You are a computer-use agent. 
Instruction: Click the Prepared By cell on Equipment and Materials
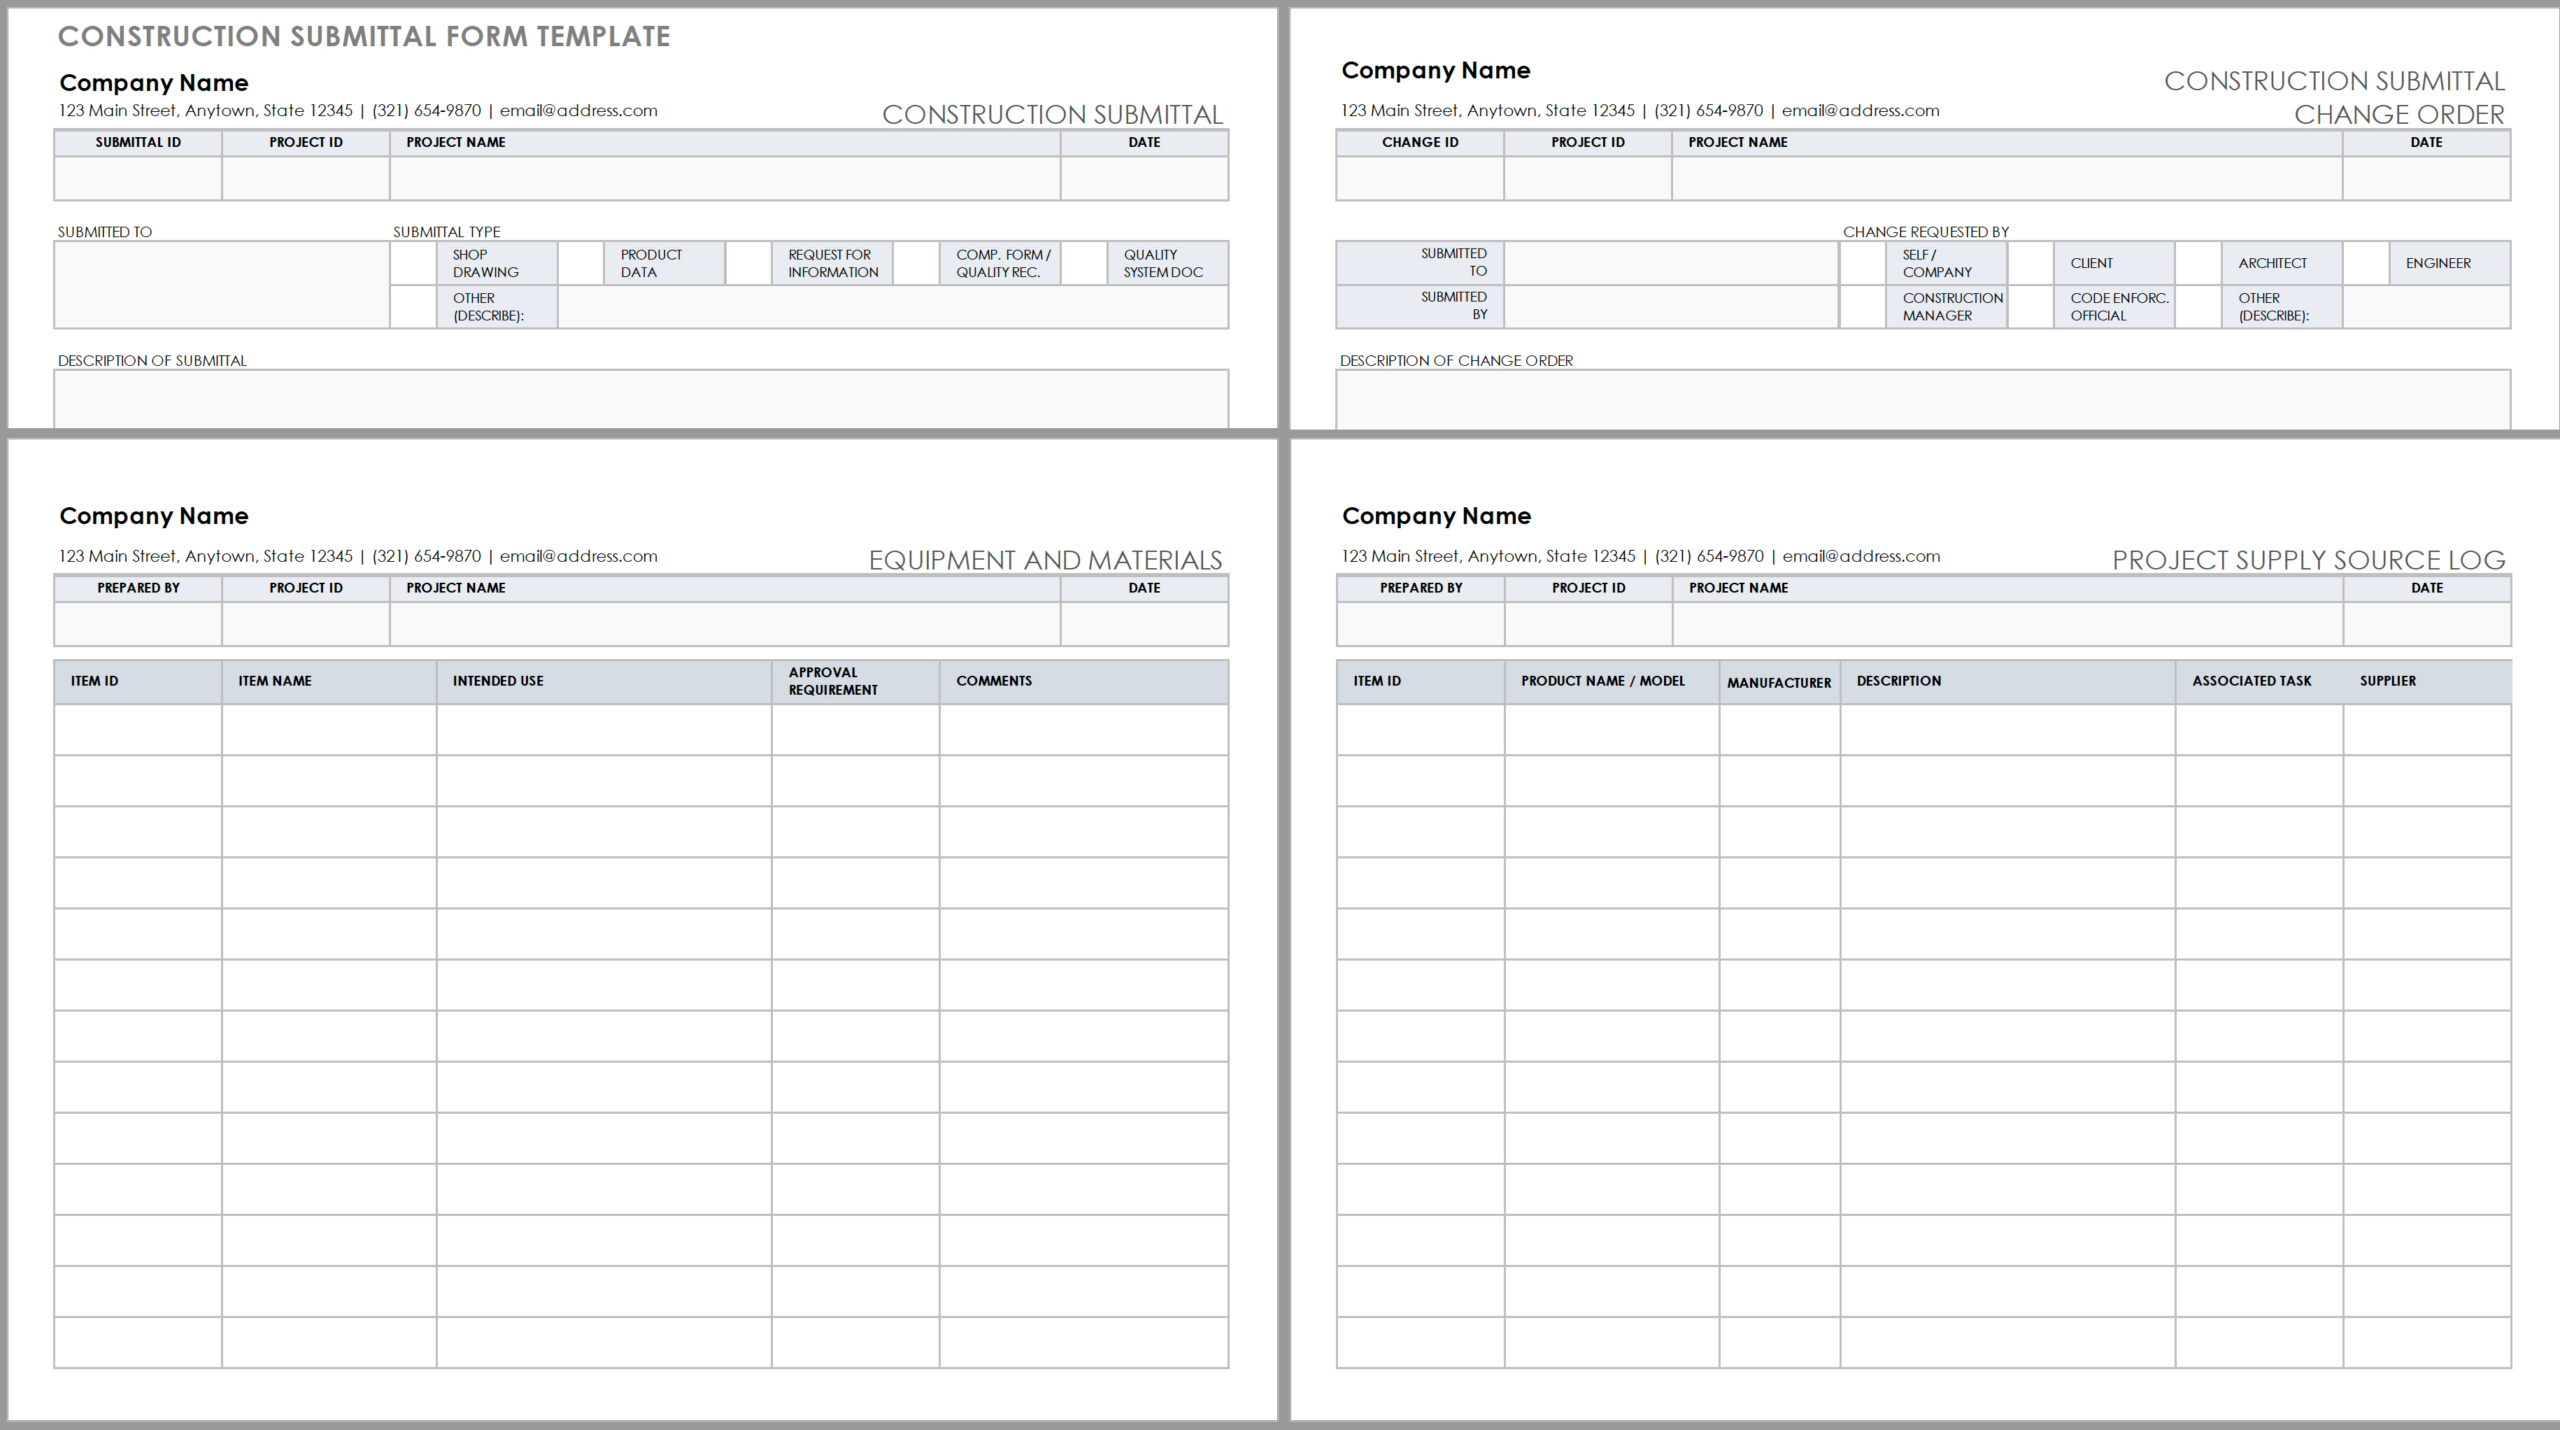(137, 624)
